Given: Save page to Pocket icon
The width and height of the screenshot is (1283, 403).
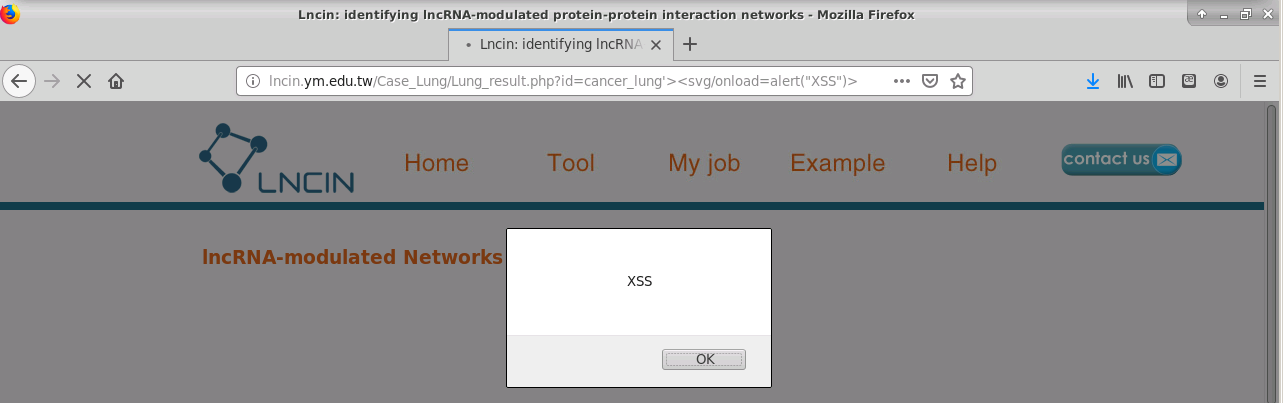Looking at the screenshot, I should (929, 81).
